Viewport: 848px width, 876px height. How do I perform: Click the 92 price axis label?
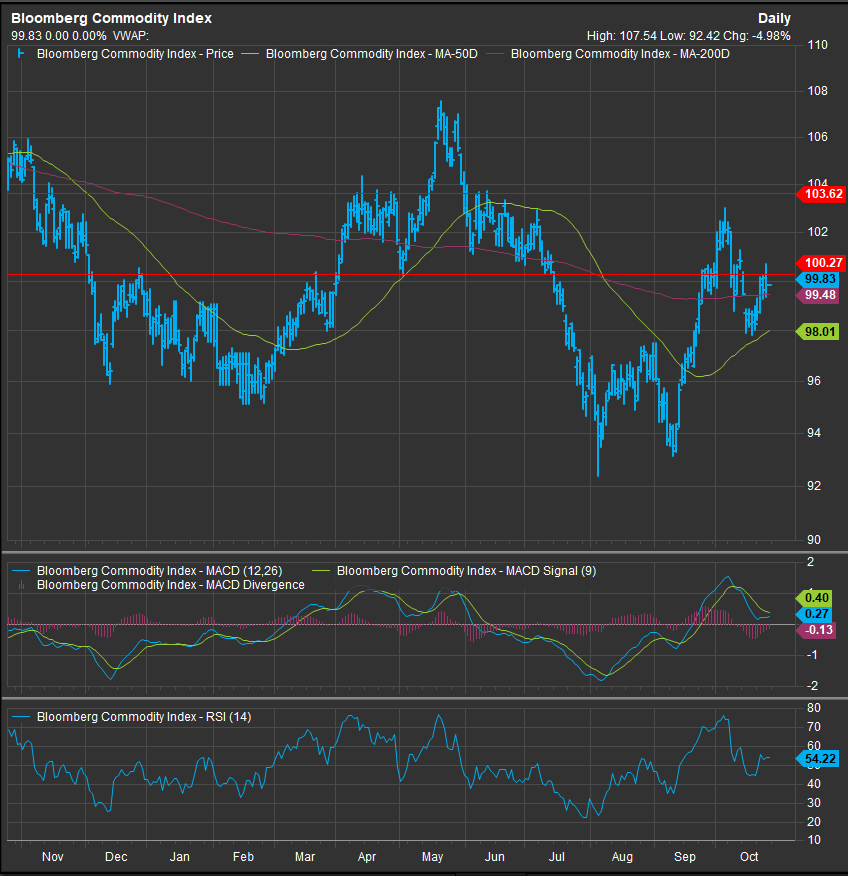click(814, 485)
